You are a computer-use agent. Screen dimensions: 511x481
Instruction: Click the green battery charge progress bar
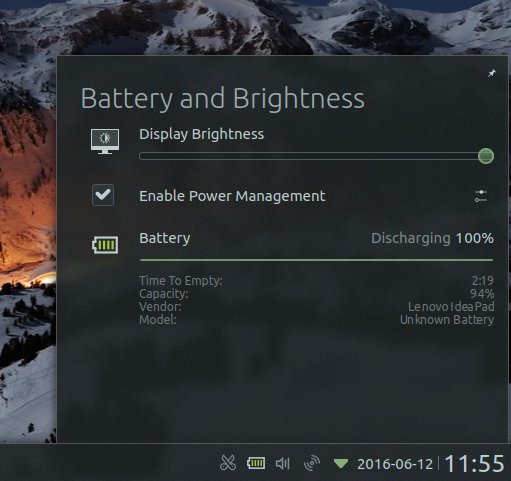[x=316, y=260]
